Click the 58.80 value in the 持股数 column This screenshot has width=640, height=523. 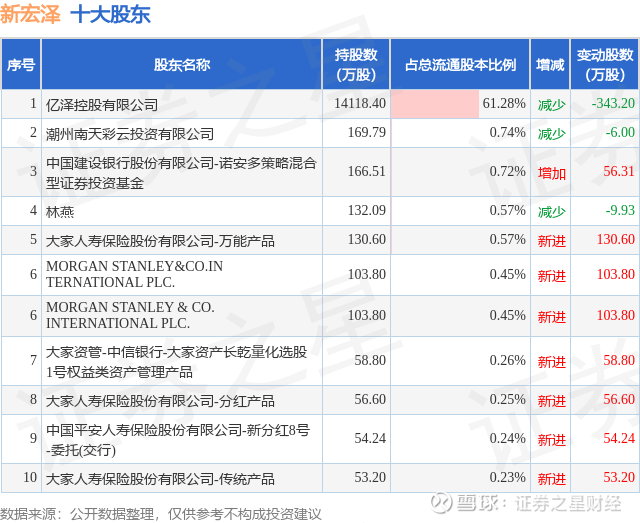coord(370,360)
